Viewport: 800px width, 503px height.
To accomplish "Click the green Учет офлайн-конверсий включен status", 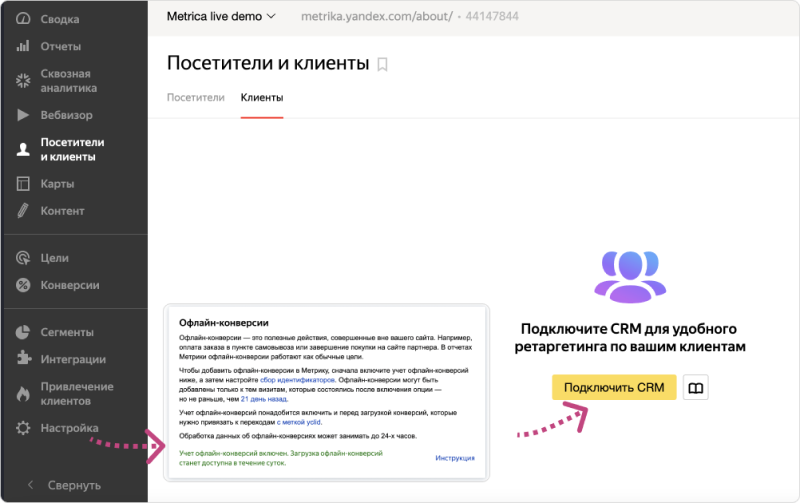I will pyautogui.click(x=281, y=458).
